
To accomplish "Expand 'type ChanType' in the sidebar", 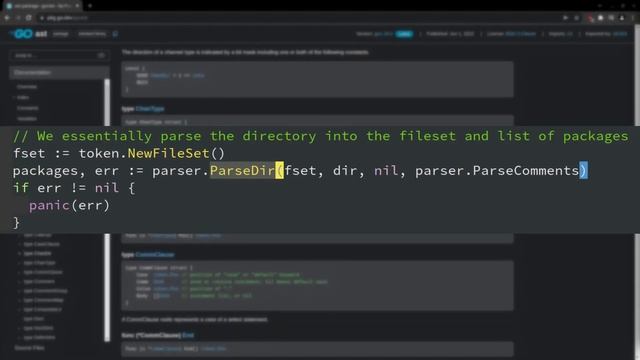I will point(37,263).
